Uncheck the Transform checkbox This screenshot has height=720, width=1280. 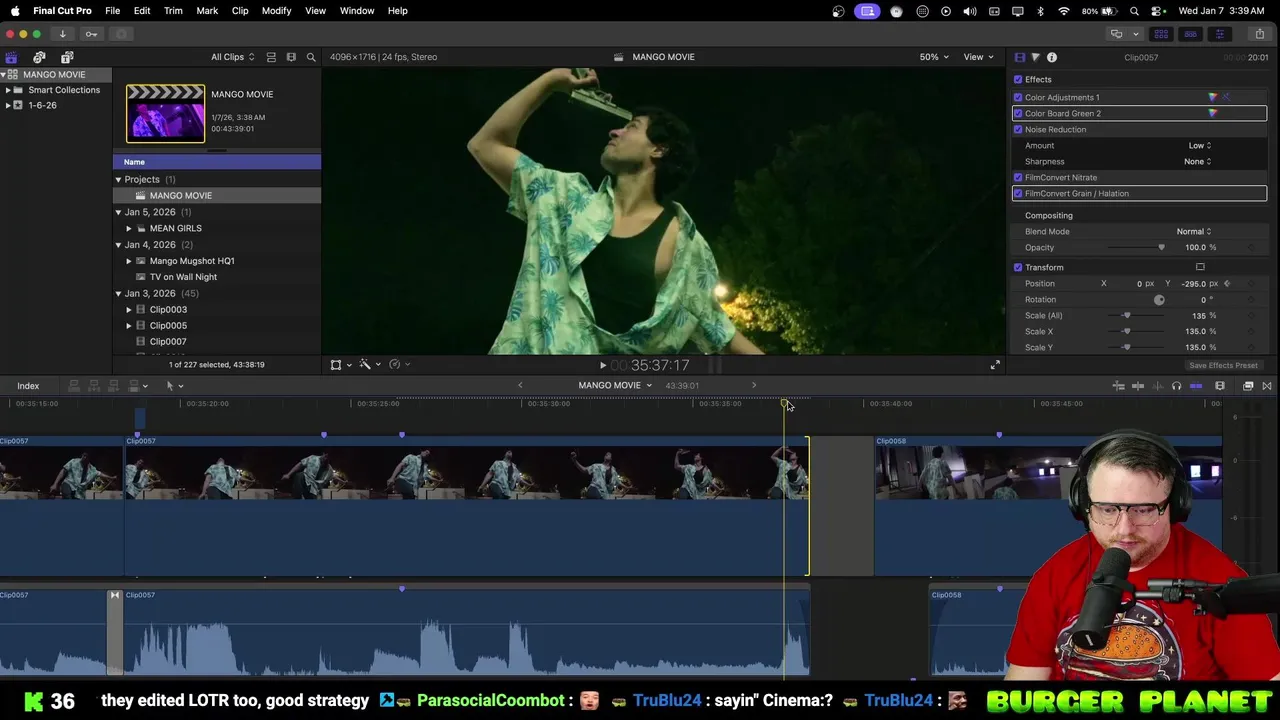pos(1018,267)
